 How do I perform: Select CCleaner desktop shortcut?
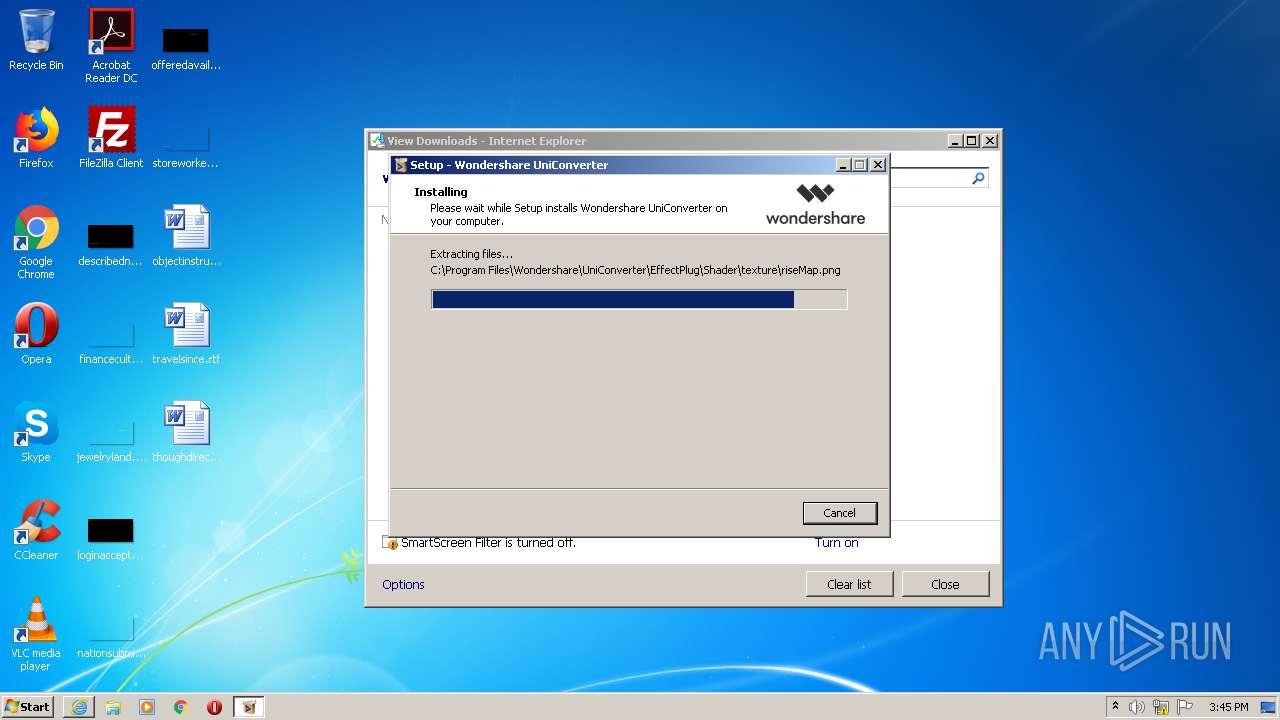[36, 530]
